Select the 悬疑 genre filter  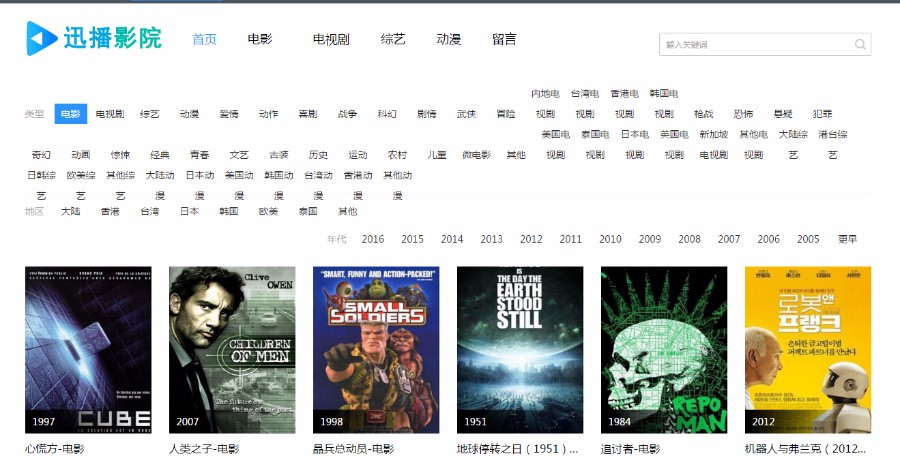783,114
